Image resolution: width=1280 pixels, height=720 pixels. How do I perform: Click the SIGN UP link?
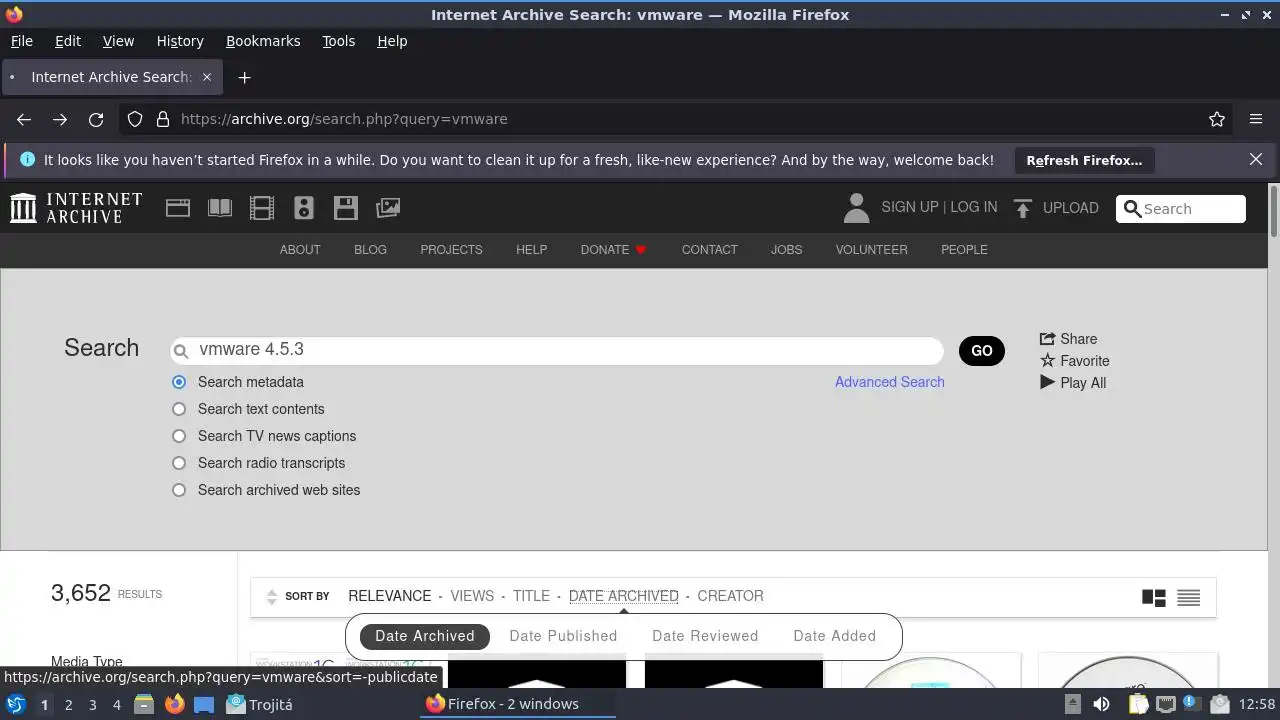click(909, 207)
